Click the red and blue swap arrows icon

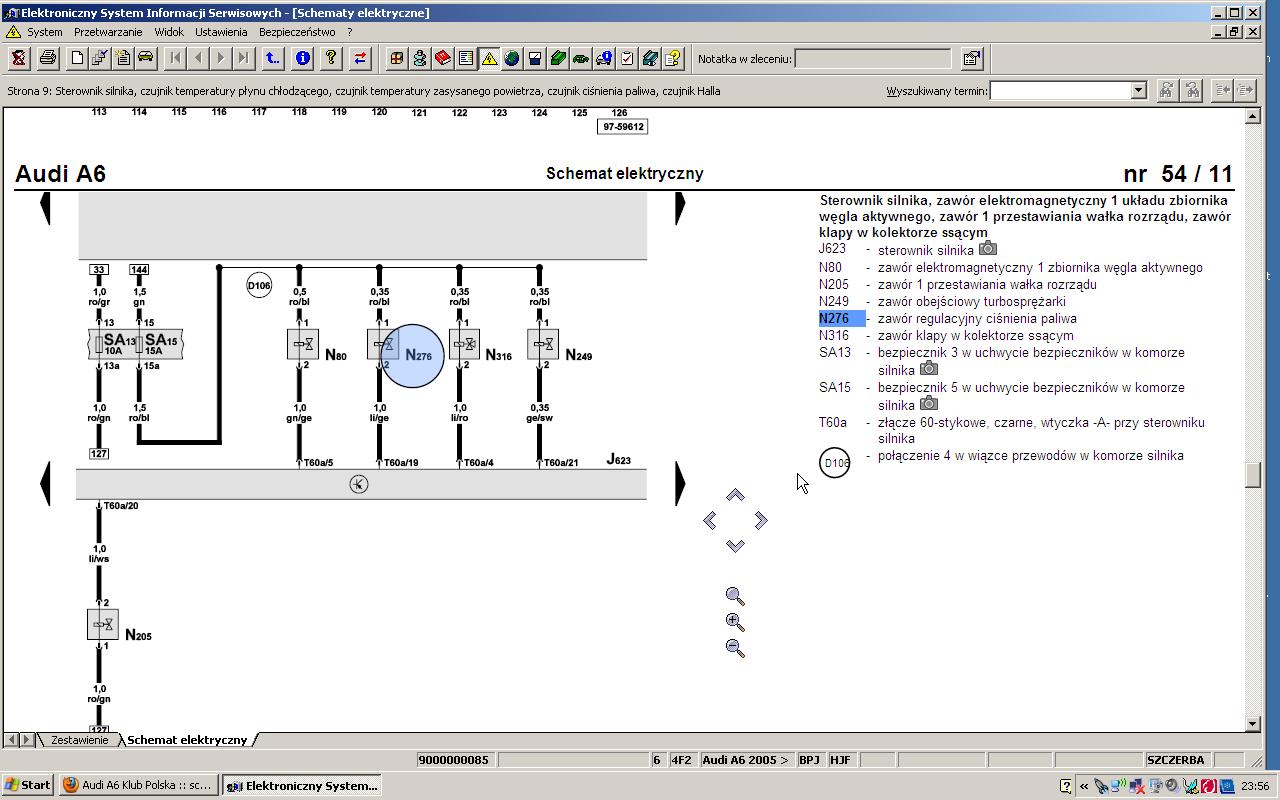(x=360, y=58)
